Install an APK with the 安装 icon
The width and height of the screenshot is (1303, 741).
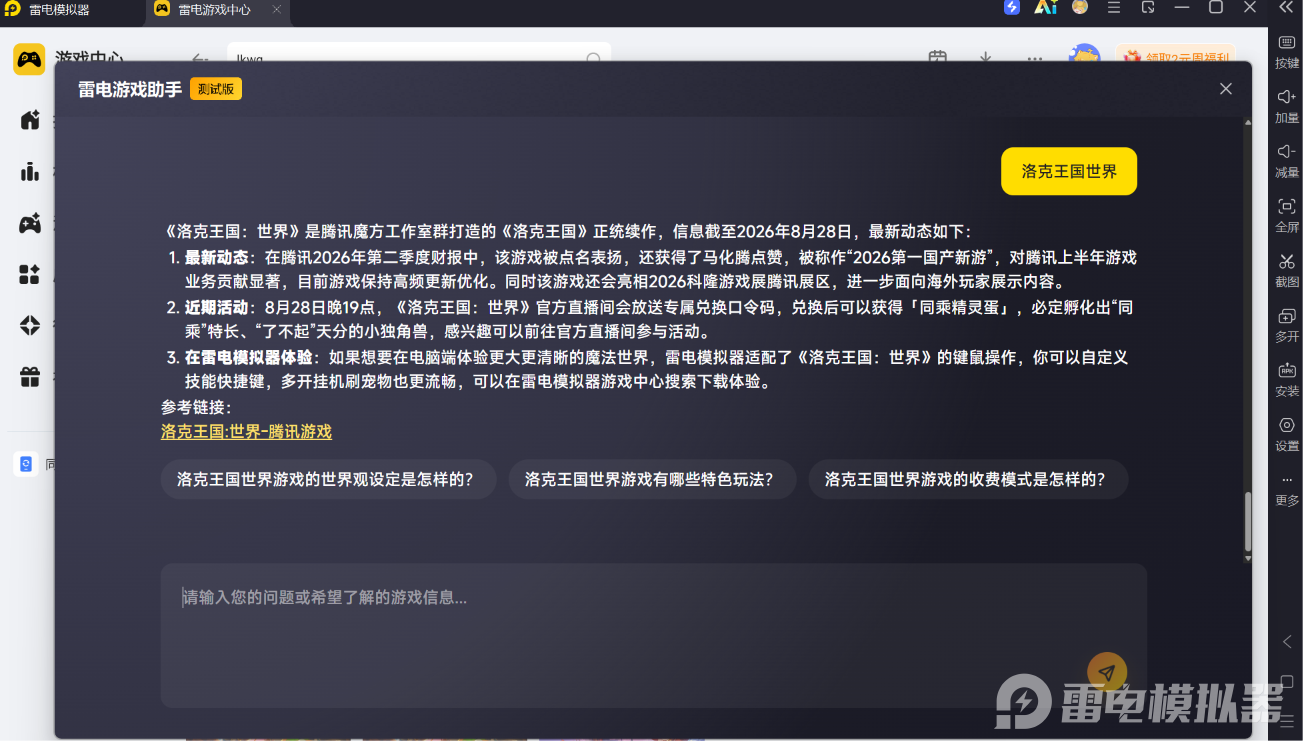tap(1287, 379)
